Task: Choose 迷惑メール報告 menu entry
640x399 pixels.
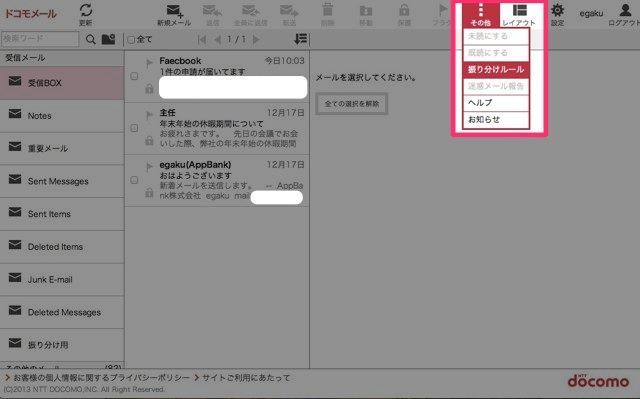Action: [x=496, y=86]
